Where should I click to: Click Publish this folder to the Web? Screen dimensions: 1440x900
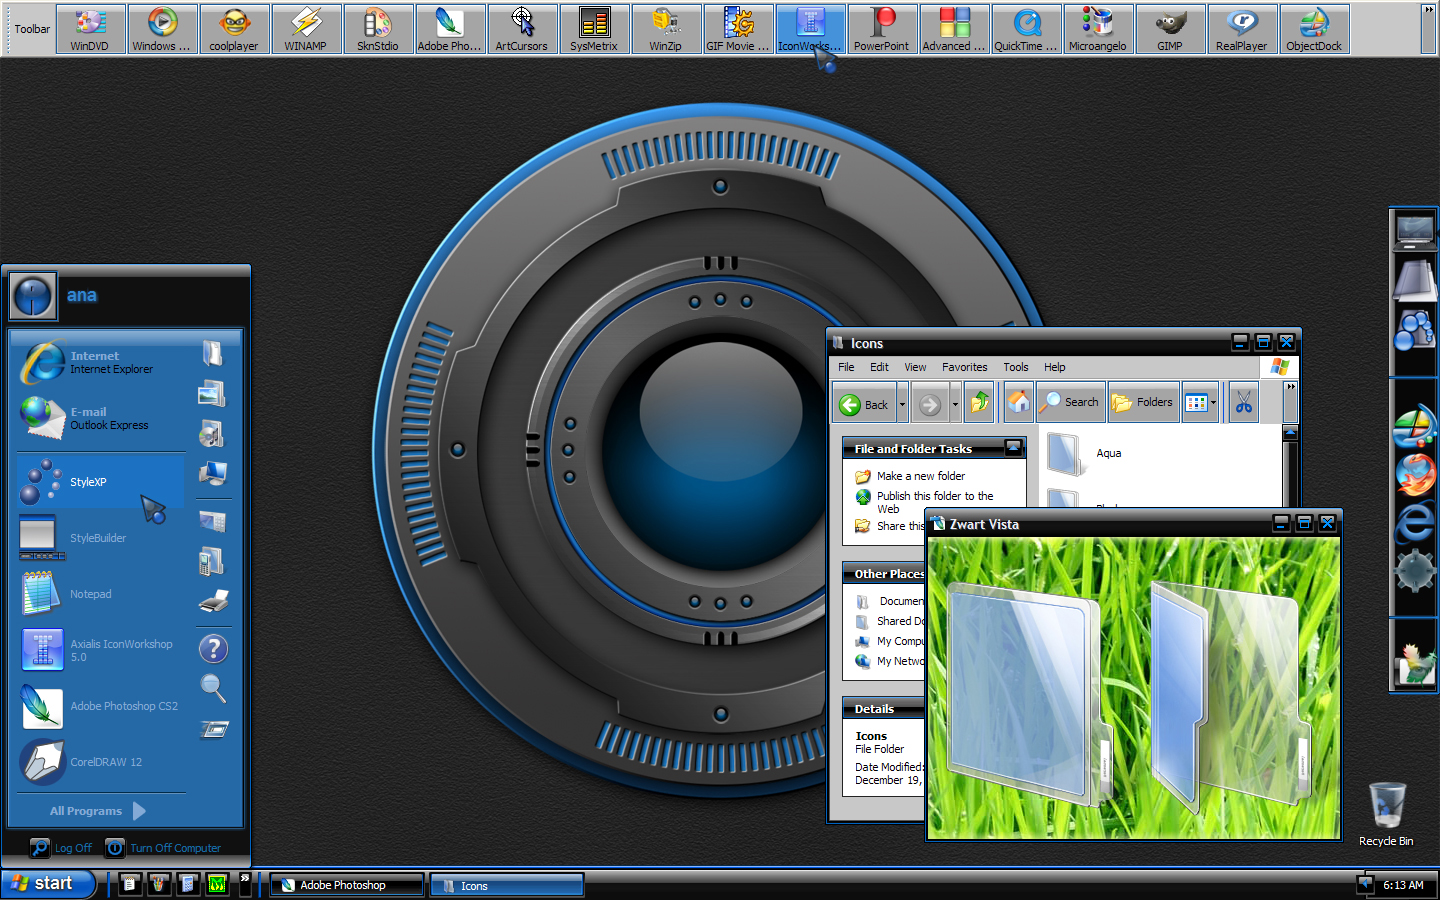pyautogui.click(x=935, y=502)
